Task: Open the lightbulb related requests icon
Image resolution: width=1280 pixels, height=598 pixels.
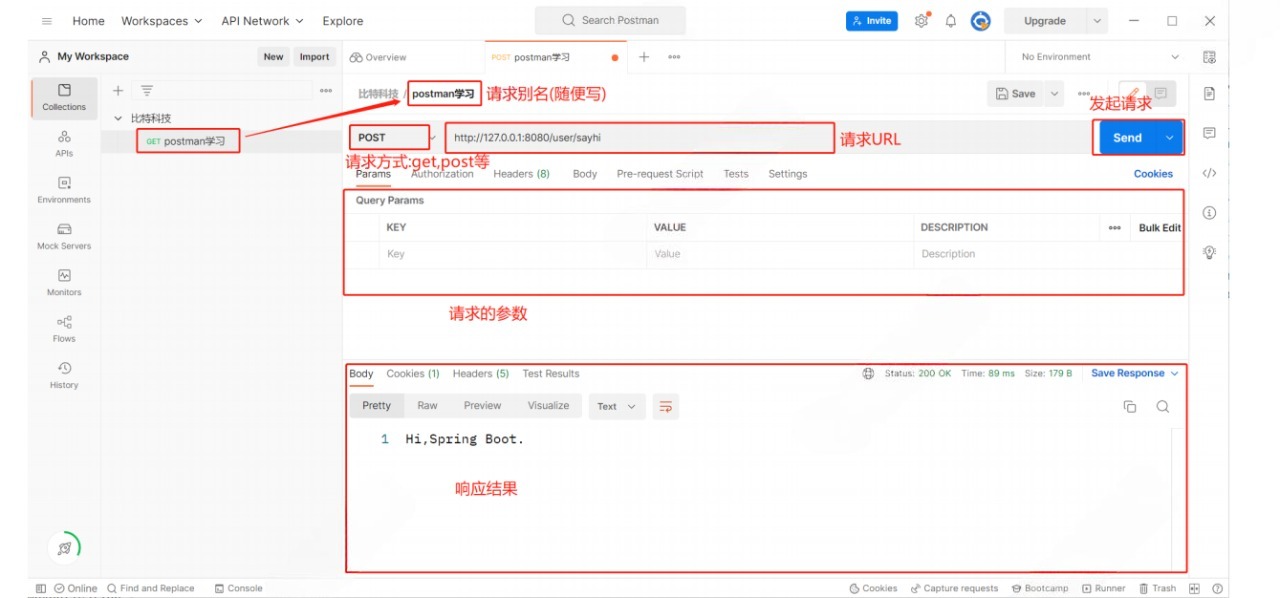Action: (x=1209, y=252)
